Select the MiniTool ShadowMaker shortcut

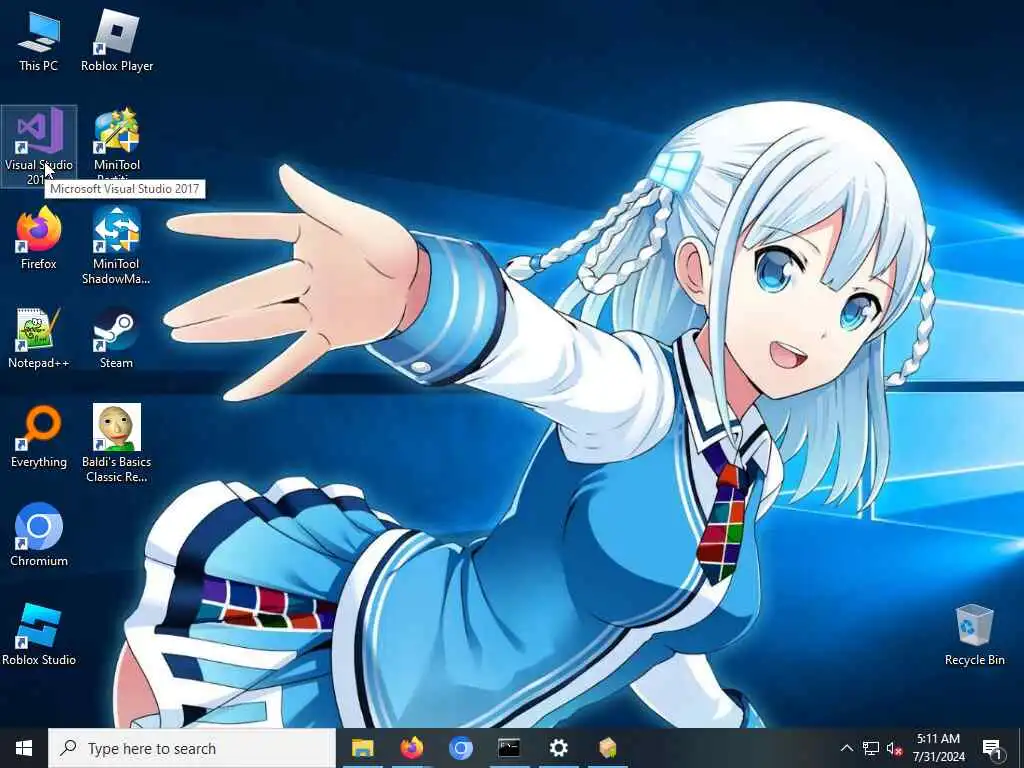click(x=116, y=246)
